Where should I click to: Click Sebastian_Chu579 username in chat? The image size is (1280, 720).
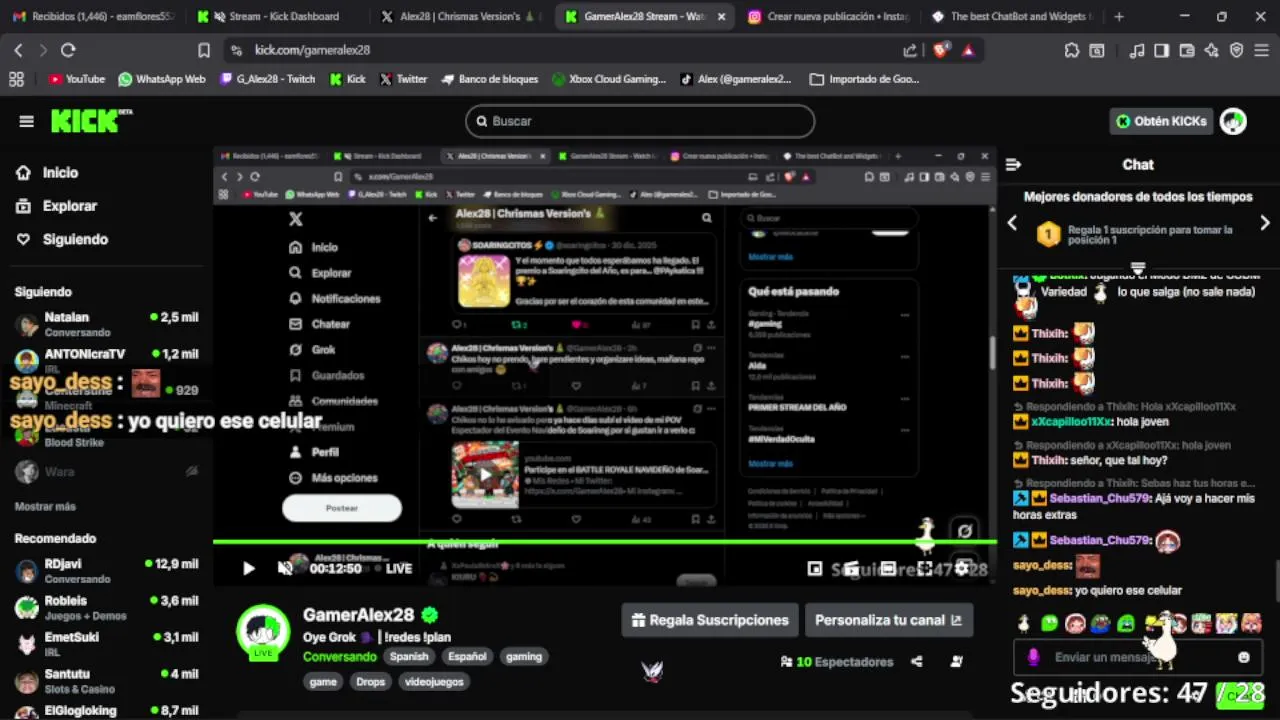click(x=1099, y=498)
